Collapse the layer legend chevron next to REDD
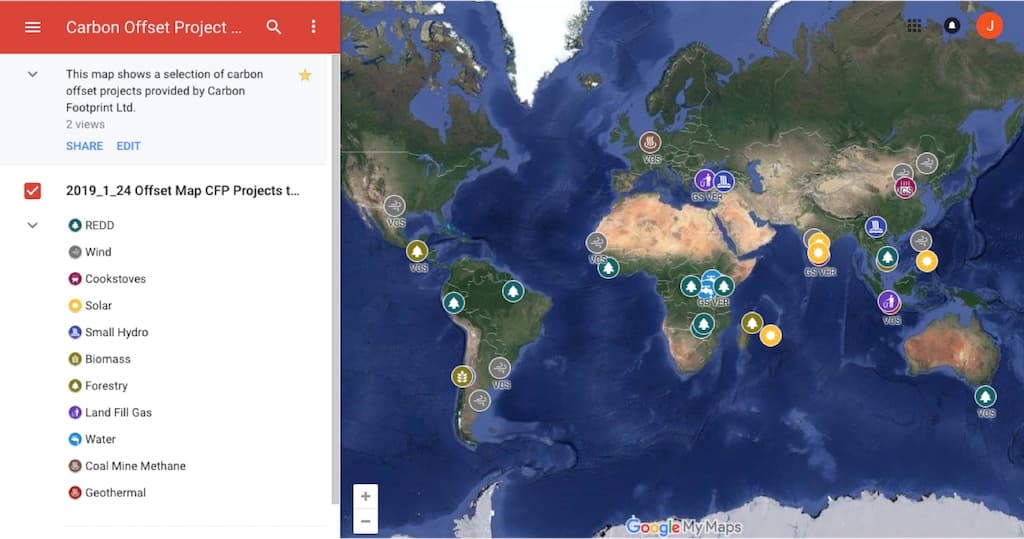The width and height of the screenshot is (1024, 539). click(x=33, y=225)
